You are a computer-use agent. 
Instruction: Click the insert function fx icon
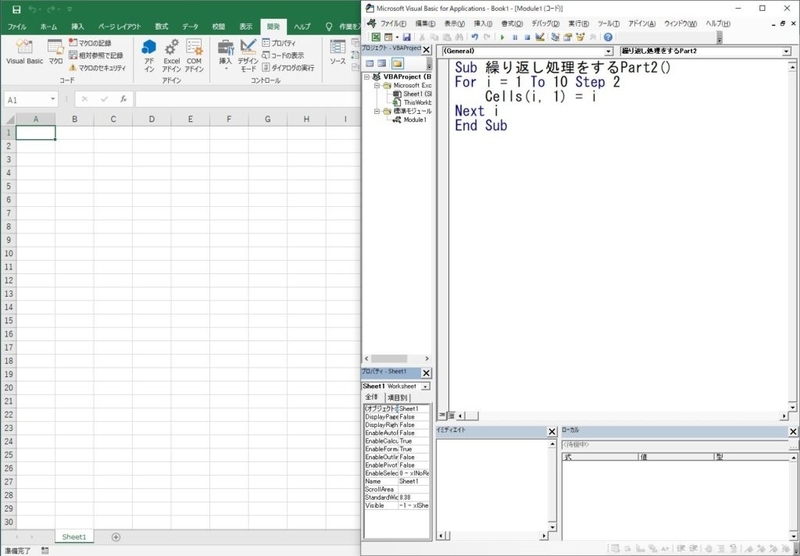coord(123,99)
